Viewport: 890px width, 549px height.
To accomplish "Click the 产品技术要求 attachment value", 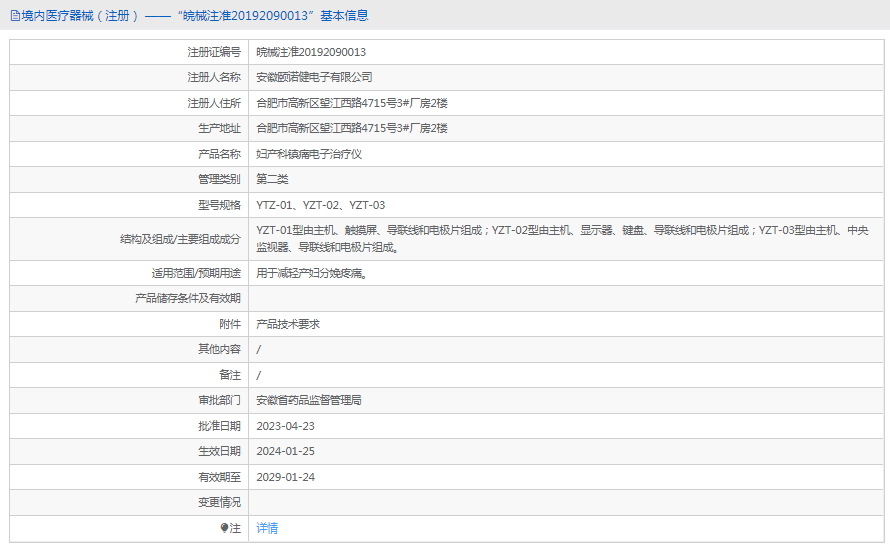I will click(288, 324).
